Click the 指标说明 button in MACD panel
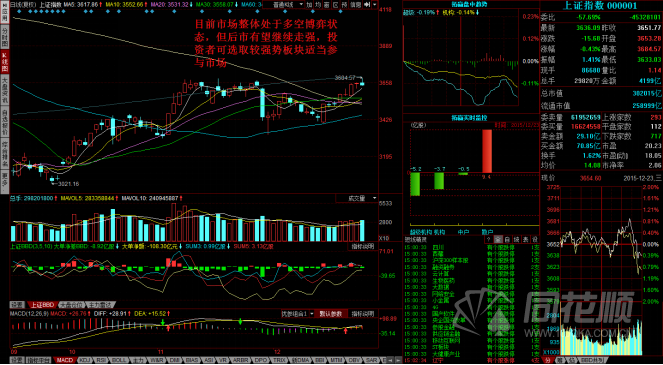Screen dimensions: 663x365 363,314
